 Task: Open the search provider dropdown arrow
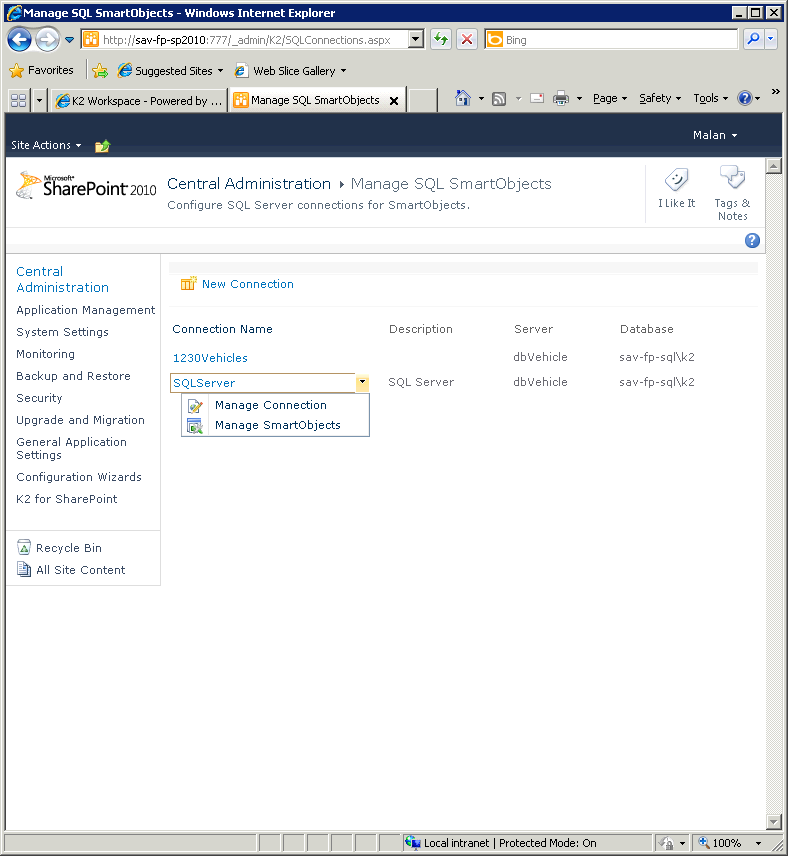[771, 39]
